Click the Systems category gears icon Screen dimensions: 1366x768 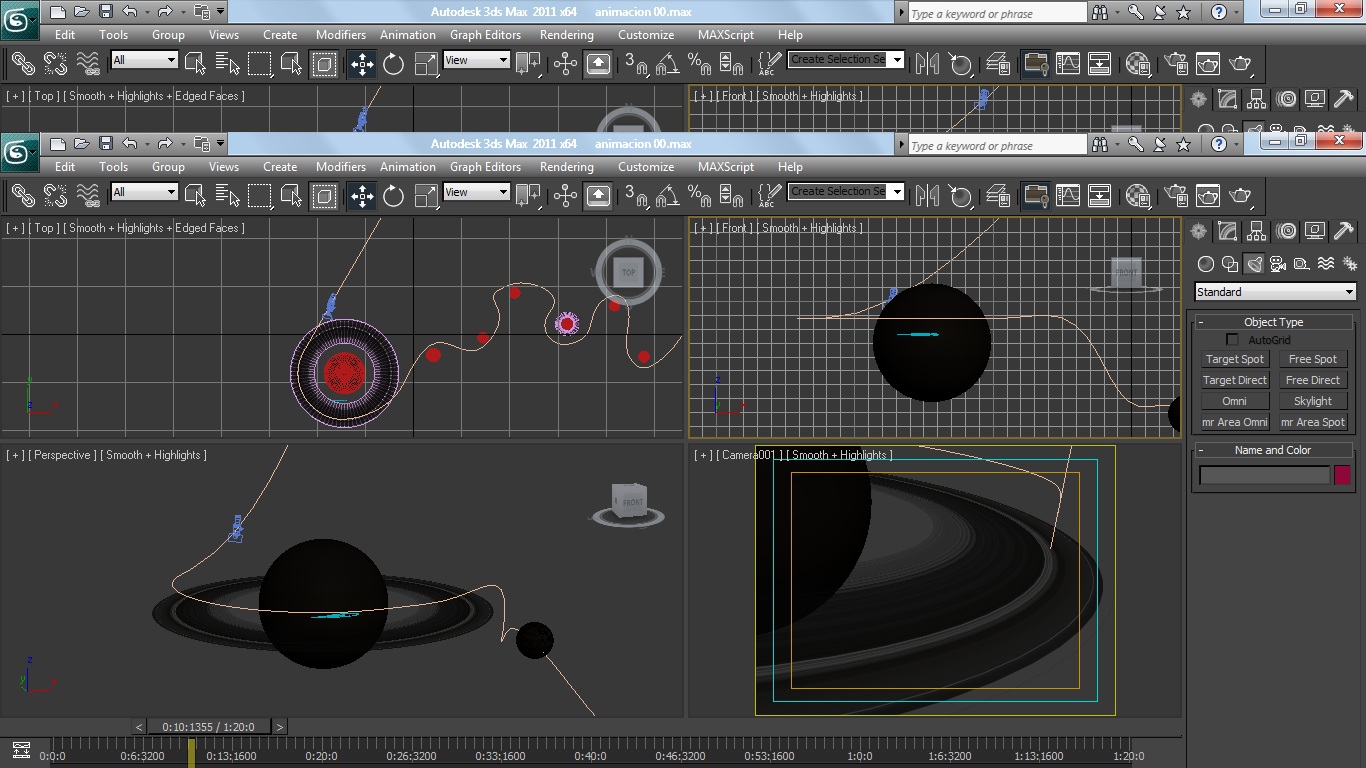pyautogui.click(x=1349, y=264)
